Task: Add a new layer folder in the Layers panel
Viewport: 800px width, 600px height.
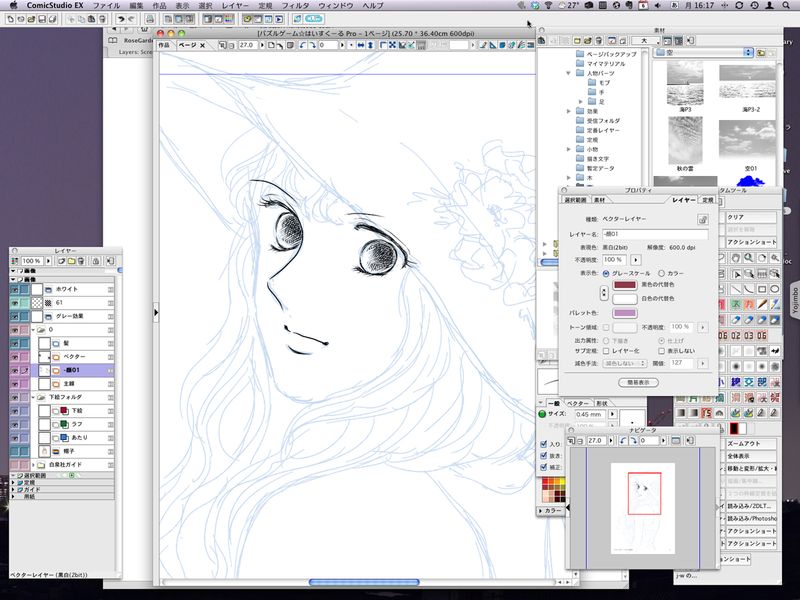Action: tap(71, 261)
